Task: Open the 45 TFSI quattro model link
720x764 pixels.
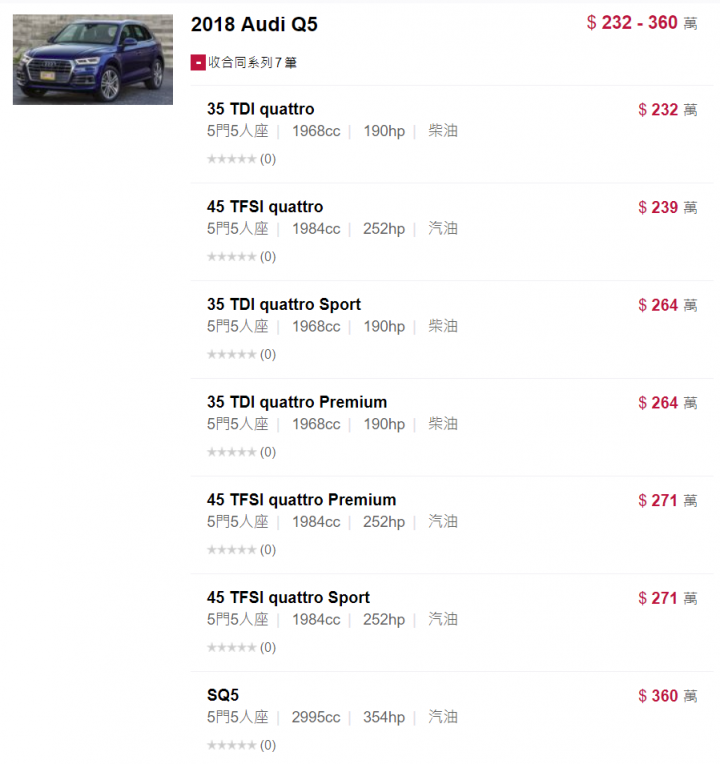Action: point(265,207)
